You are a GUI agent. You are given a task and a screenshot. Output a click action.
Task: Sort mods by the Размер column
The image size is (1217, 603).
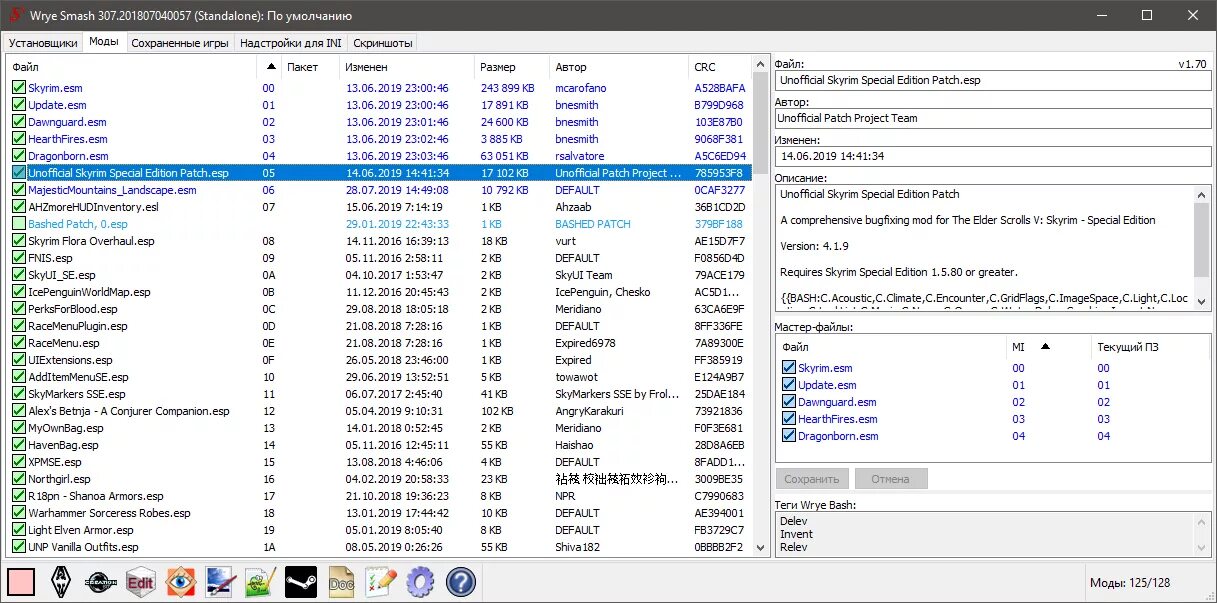[511, 67]
